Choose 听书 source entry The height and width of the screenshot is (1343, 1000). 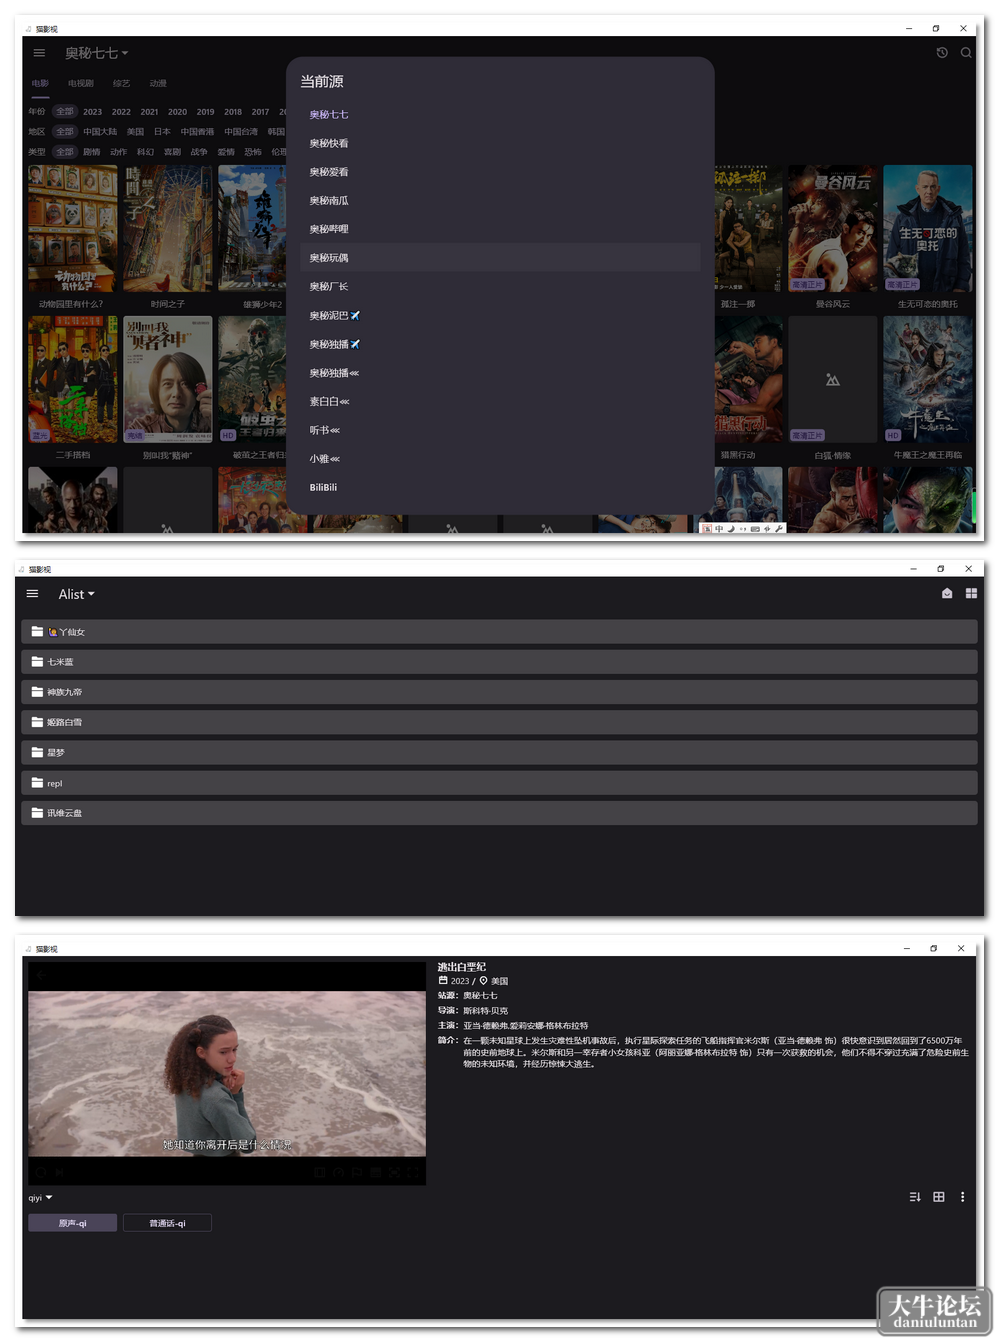point(500,431)
